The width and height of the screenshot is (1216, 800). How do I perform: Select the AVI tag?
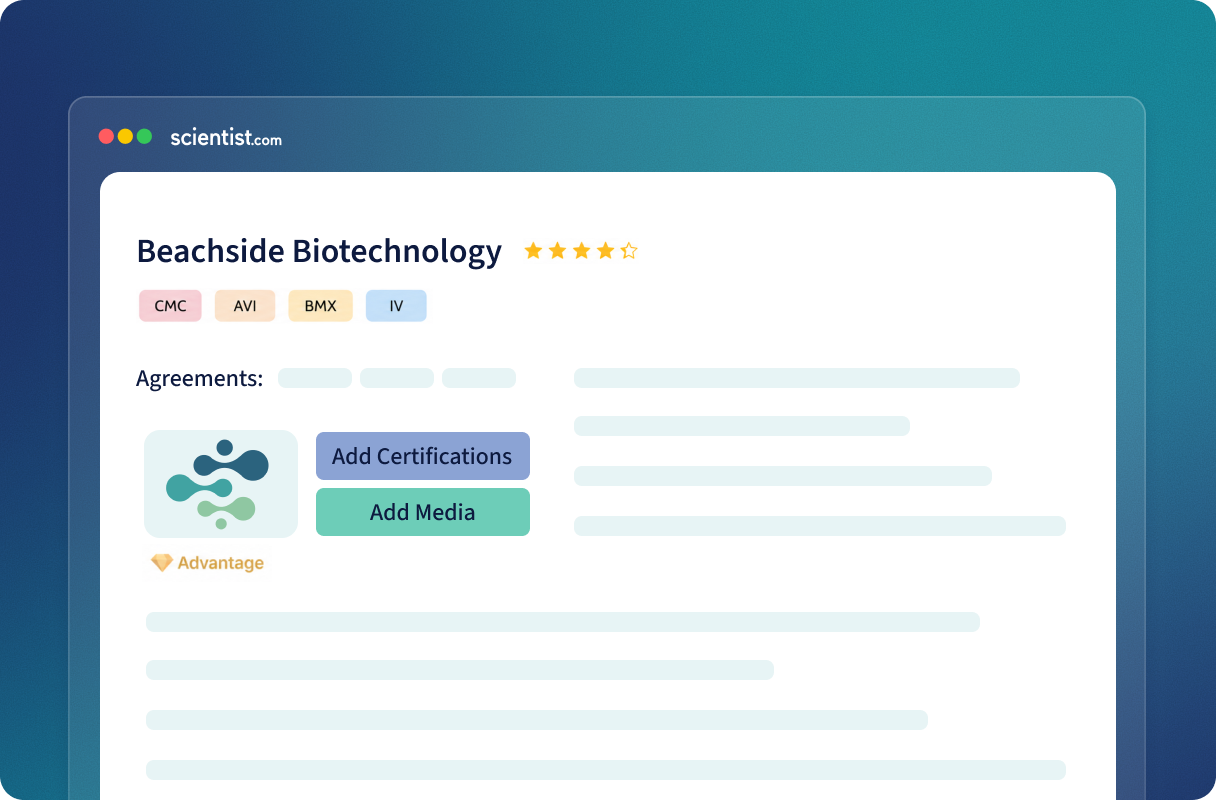click(x=245, y=306)
